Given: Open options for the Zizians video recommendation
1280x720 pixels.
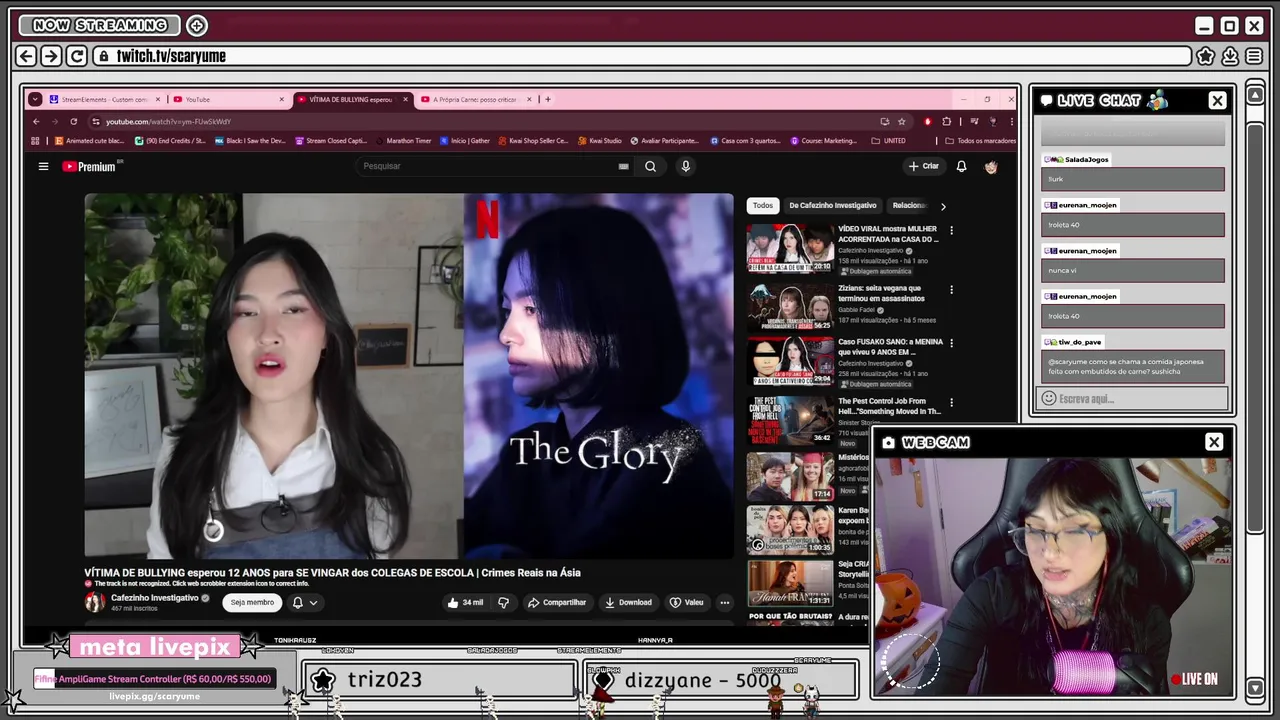Looking at the screenshot, I should [x=951, y=290].
